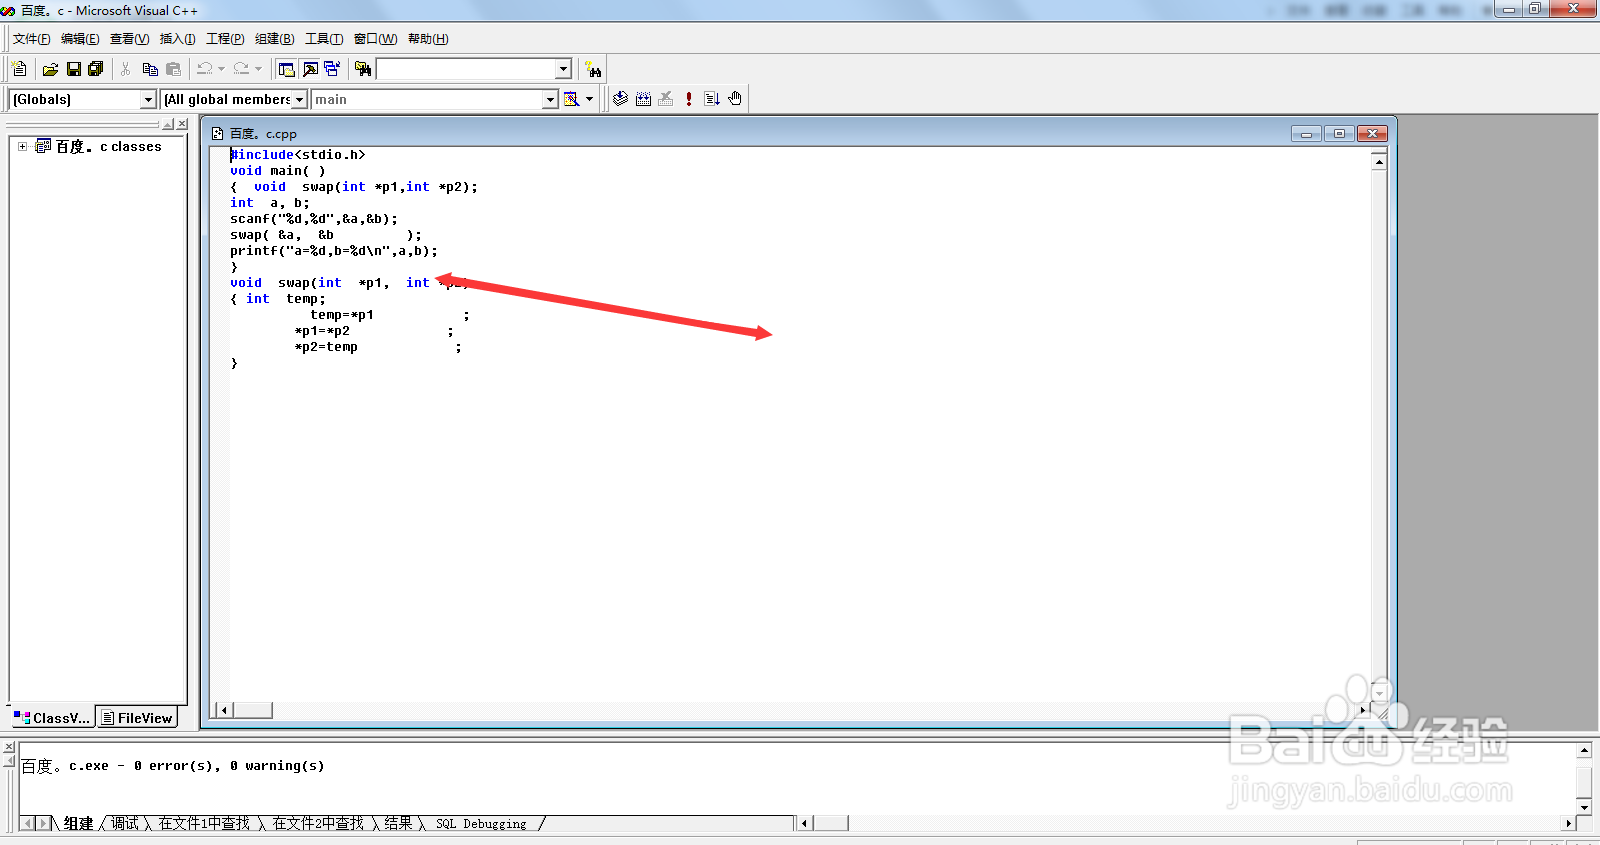1600x845 pixels.
Task: Click the Insert Breakpoint hand icon
Action: pyautogui.click(x=735, y=98)
